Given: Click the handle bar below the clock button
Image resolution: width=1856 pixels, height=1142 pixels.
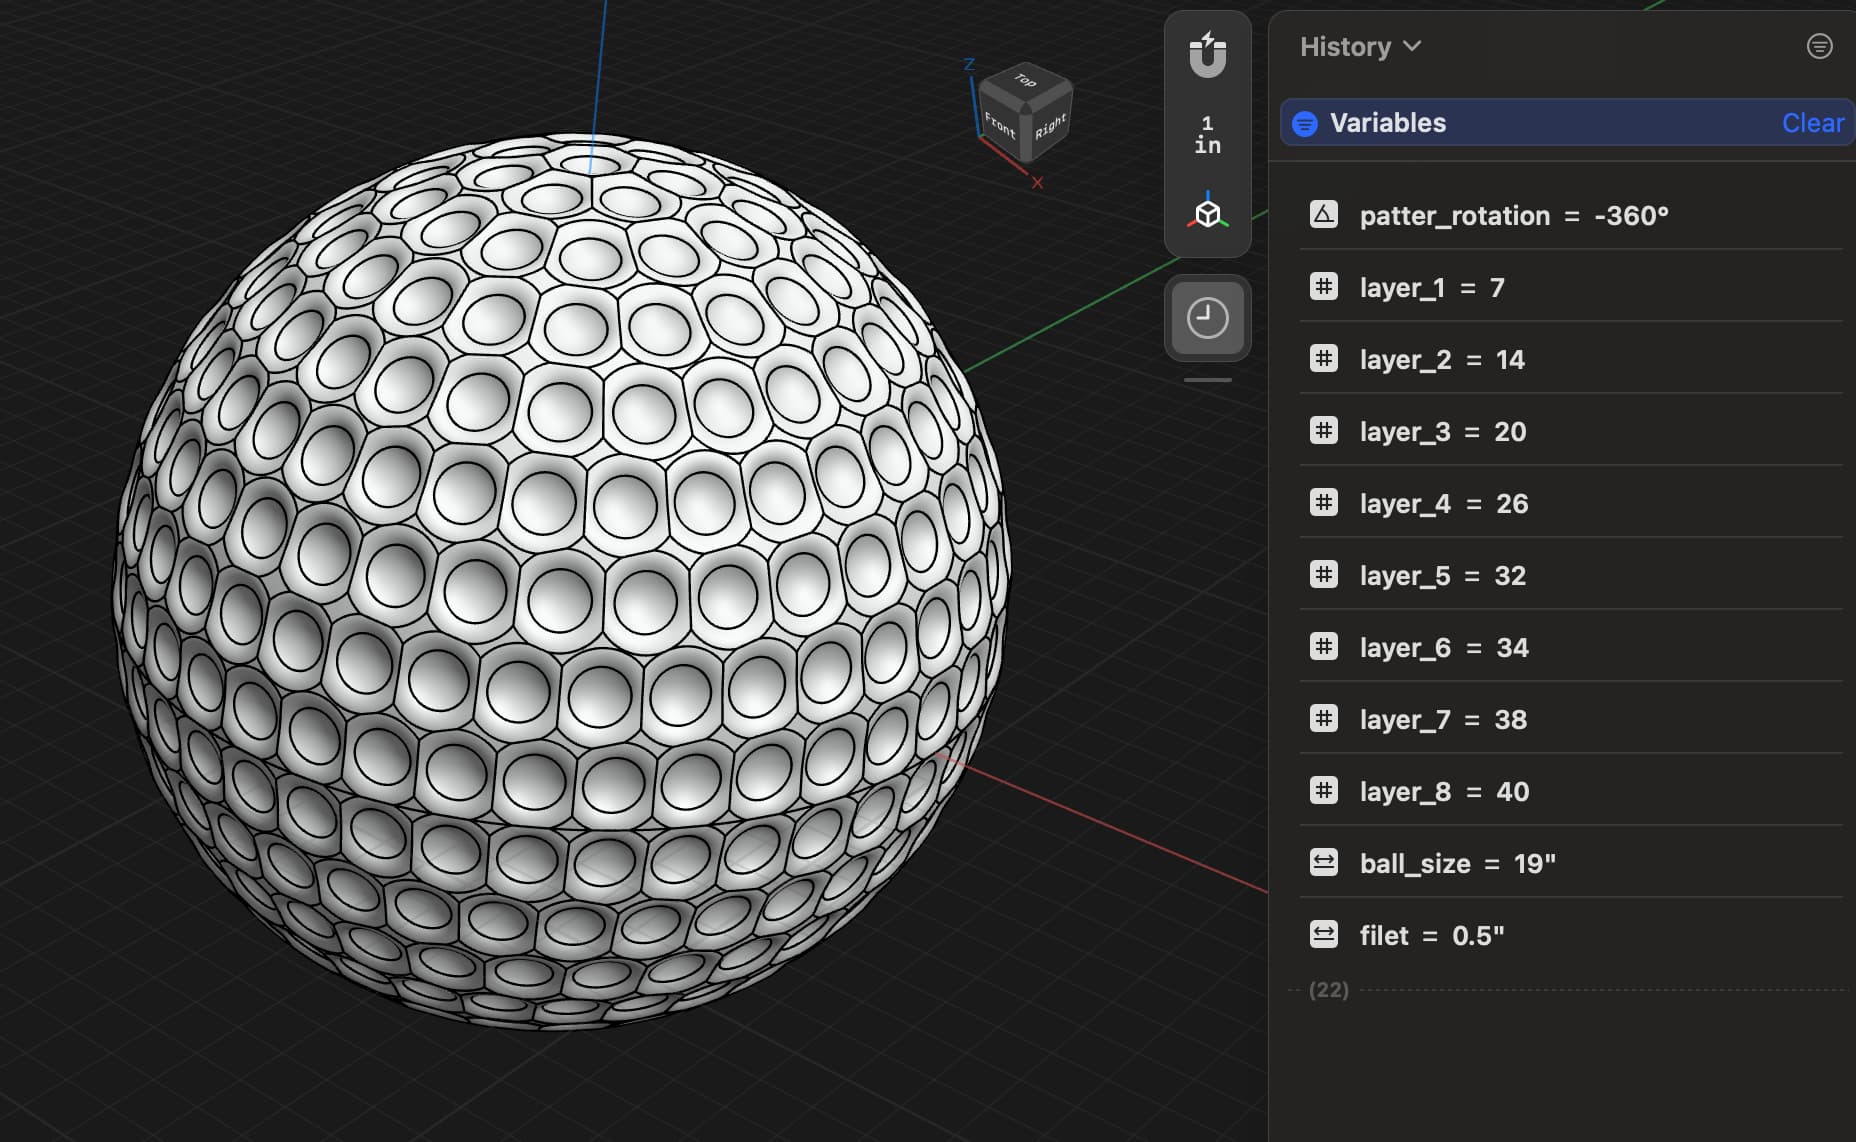Looking at the screenshot, I should [x=1207, y=380].
